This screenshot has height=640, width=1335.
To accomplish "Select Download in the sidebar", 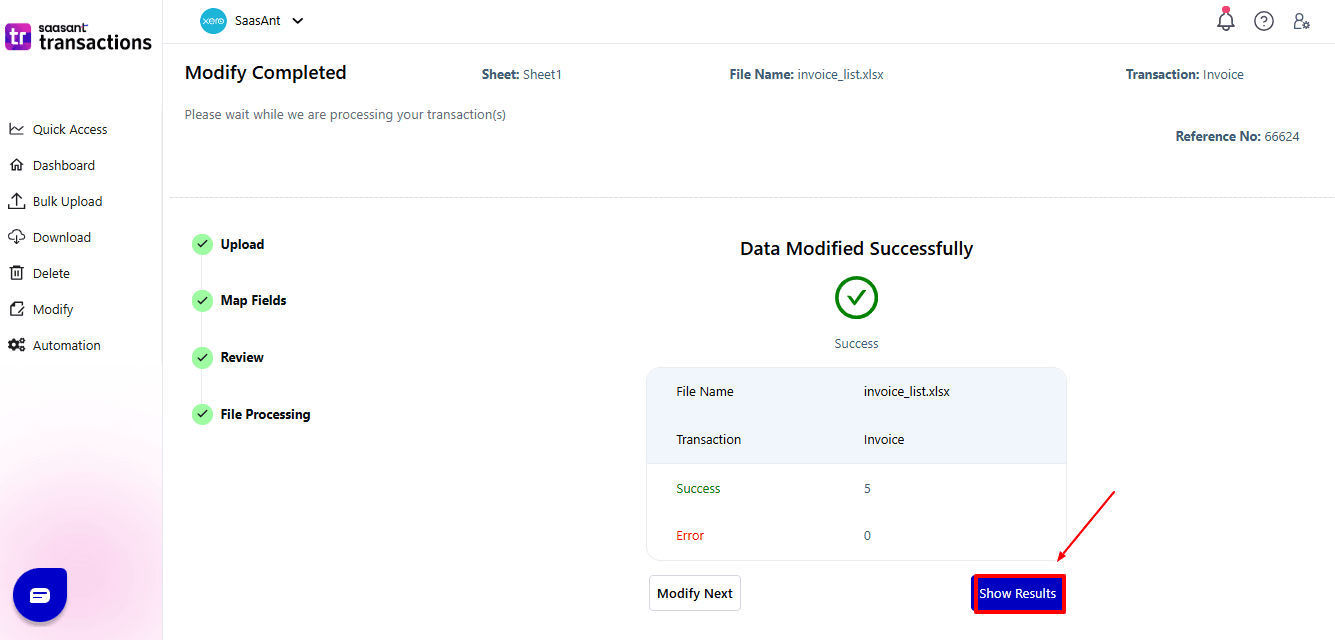I will point(61,237).
